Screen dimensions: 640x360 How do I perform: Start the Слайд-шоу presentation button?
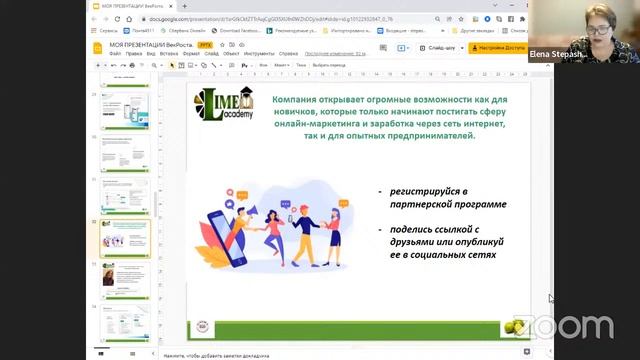437,48
